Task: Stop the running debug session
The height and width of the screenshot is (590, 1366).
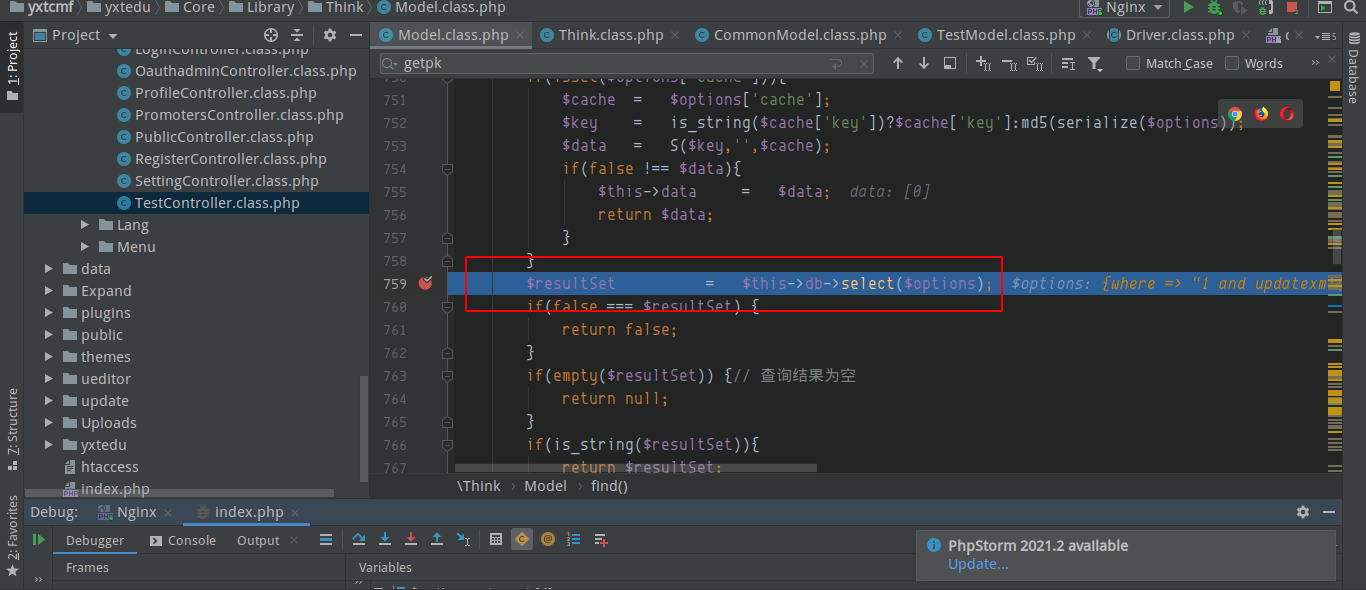Action: click(x=1292, y=7)
